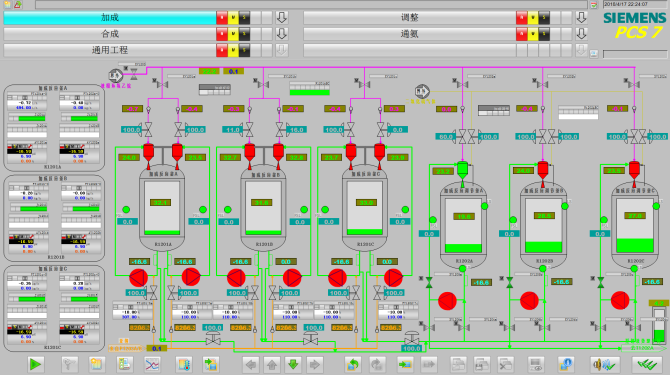Expand the 加成 area hierarchy arrow
This screenshot has width=670, height=375.
point(282,18)
